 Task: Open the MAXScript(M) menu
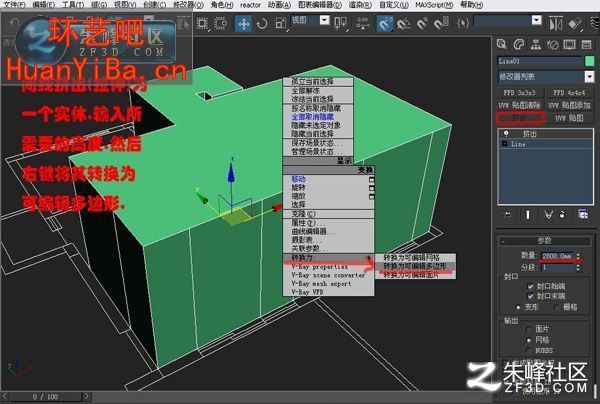(434, 5)
